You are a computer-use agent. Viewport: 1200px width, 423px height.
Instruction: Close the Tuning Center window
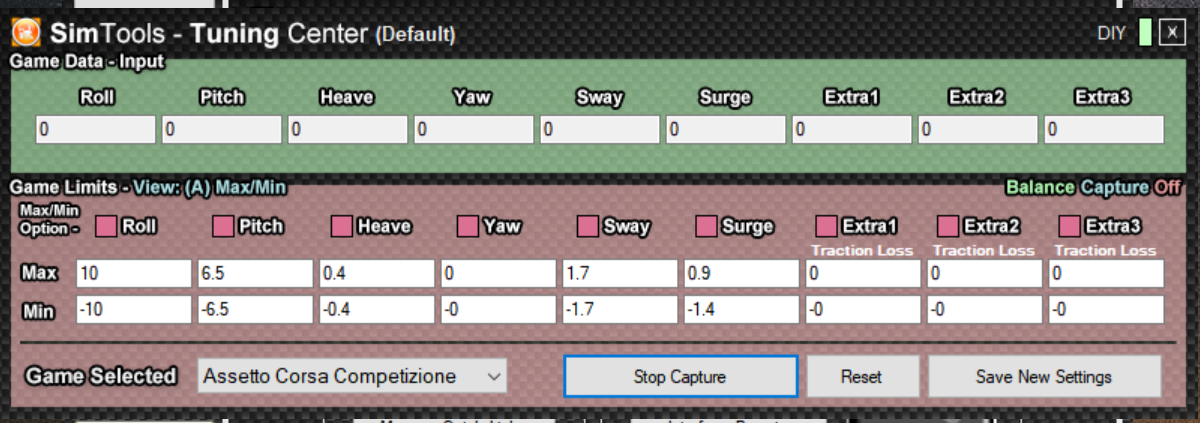coord(1171,33)
